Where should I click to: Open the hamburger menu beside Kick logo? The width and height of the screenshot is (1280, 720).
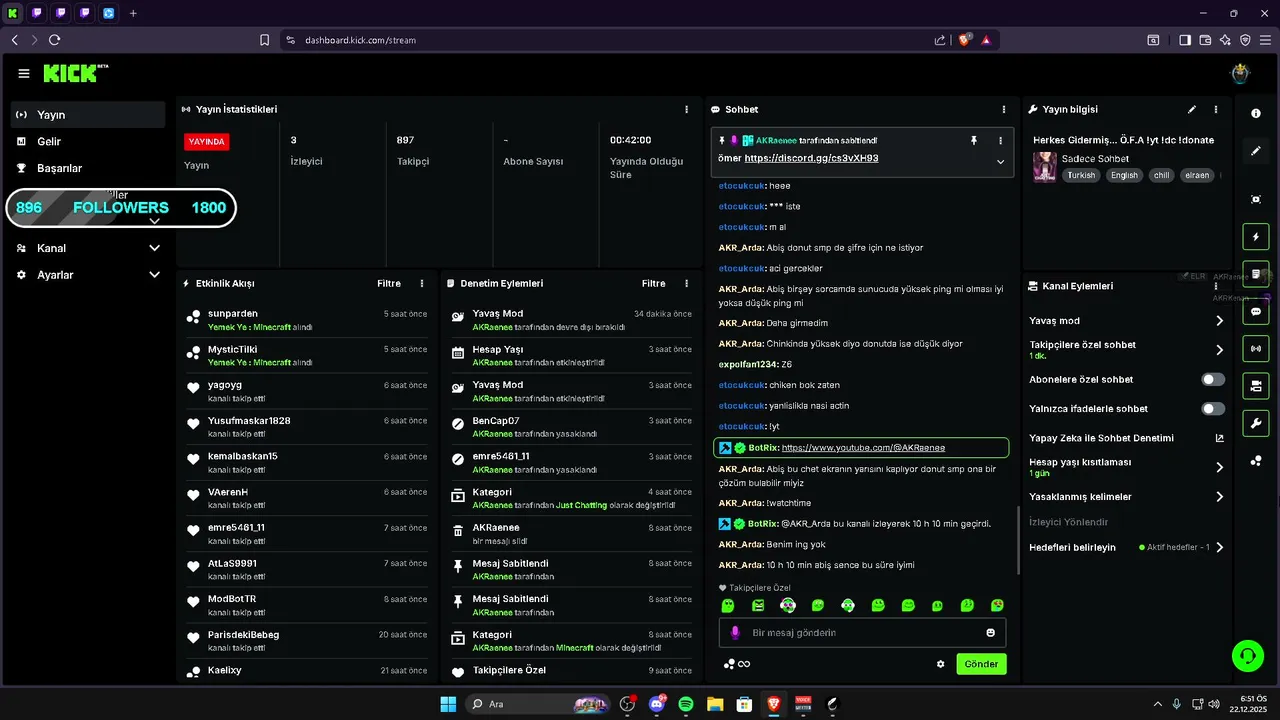24,73
